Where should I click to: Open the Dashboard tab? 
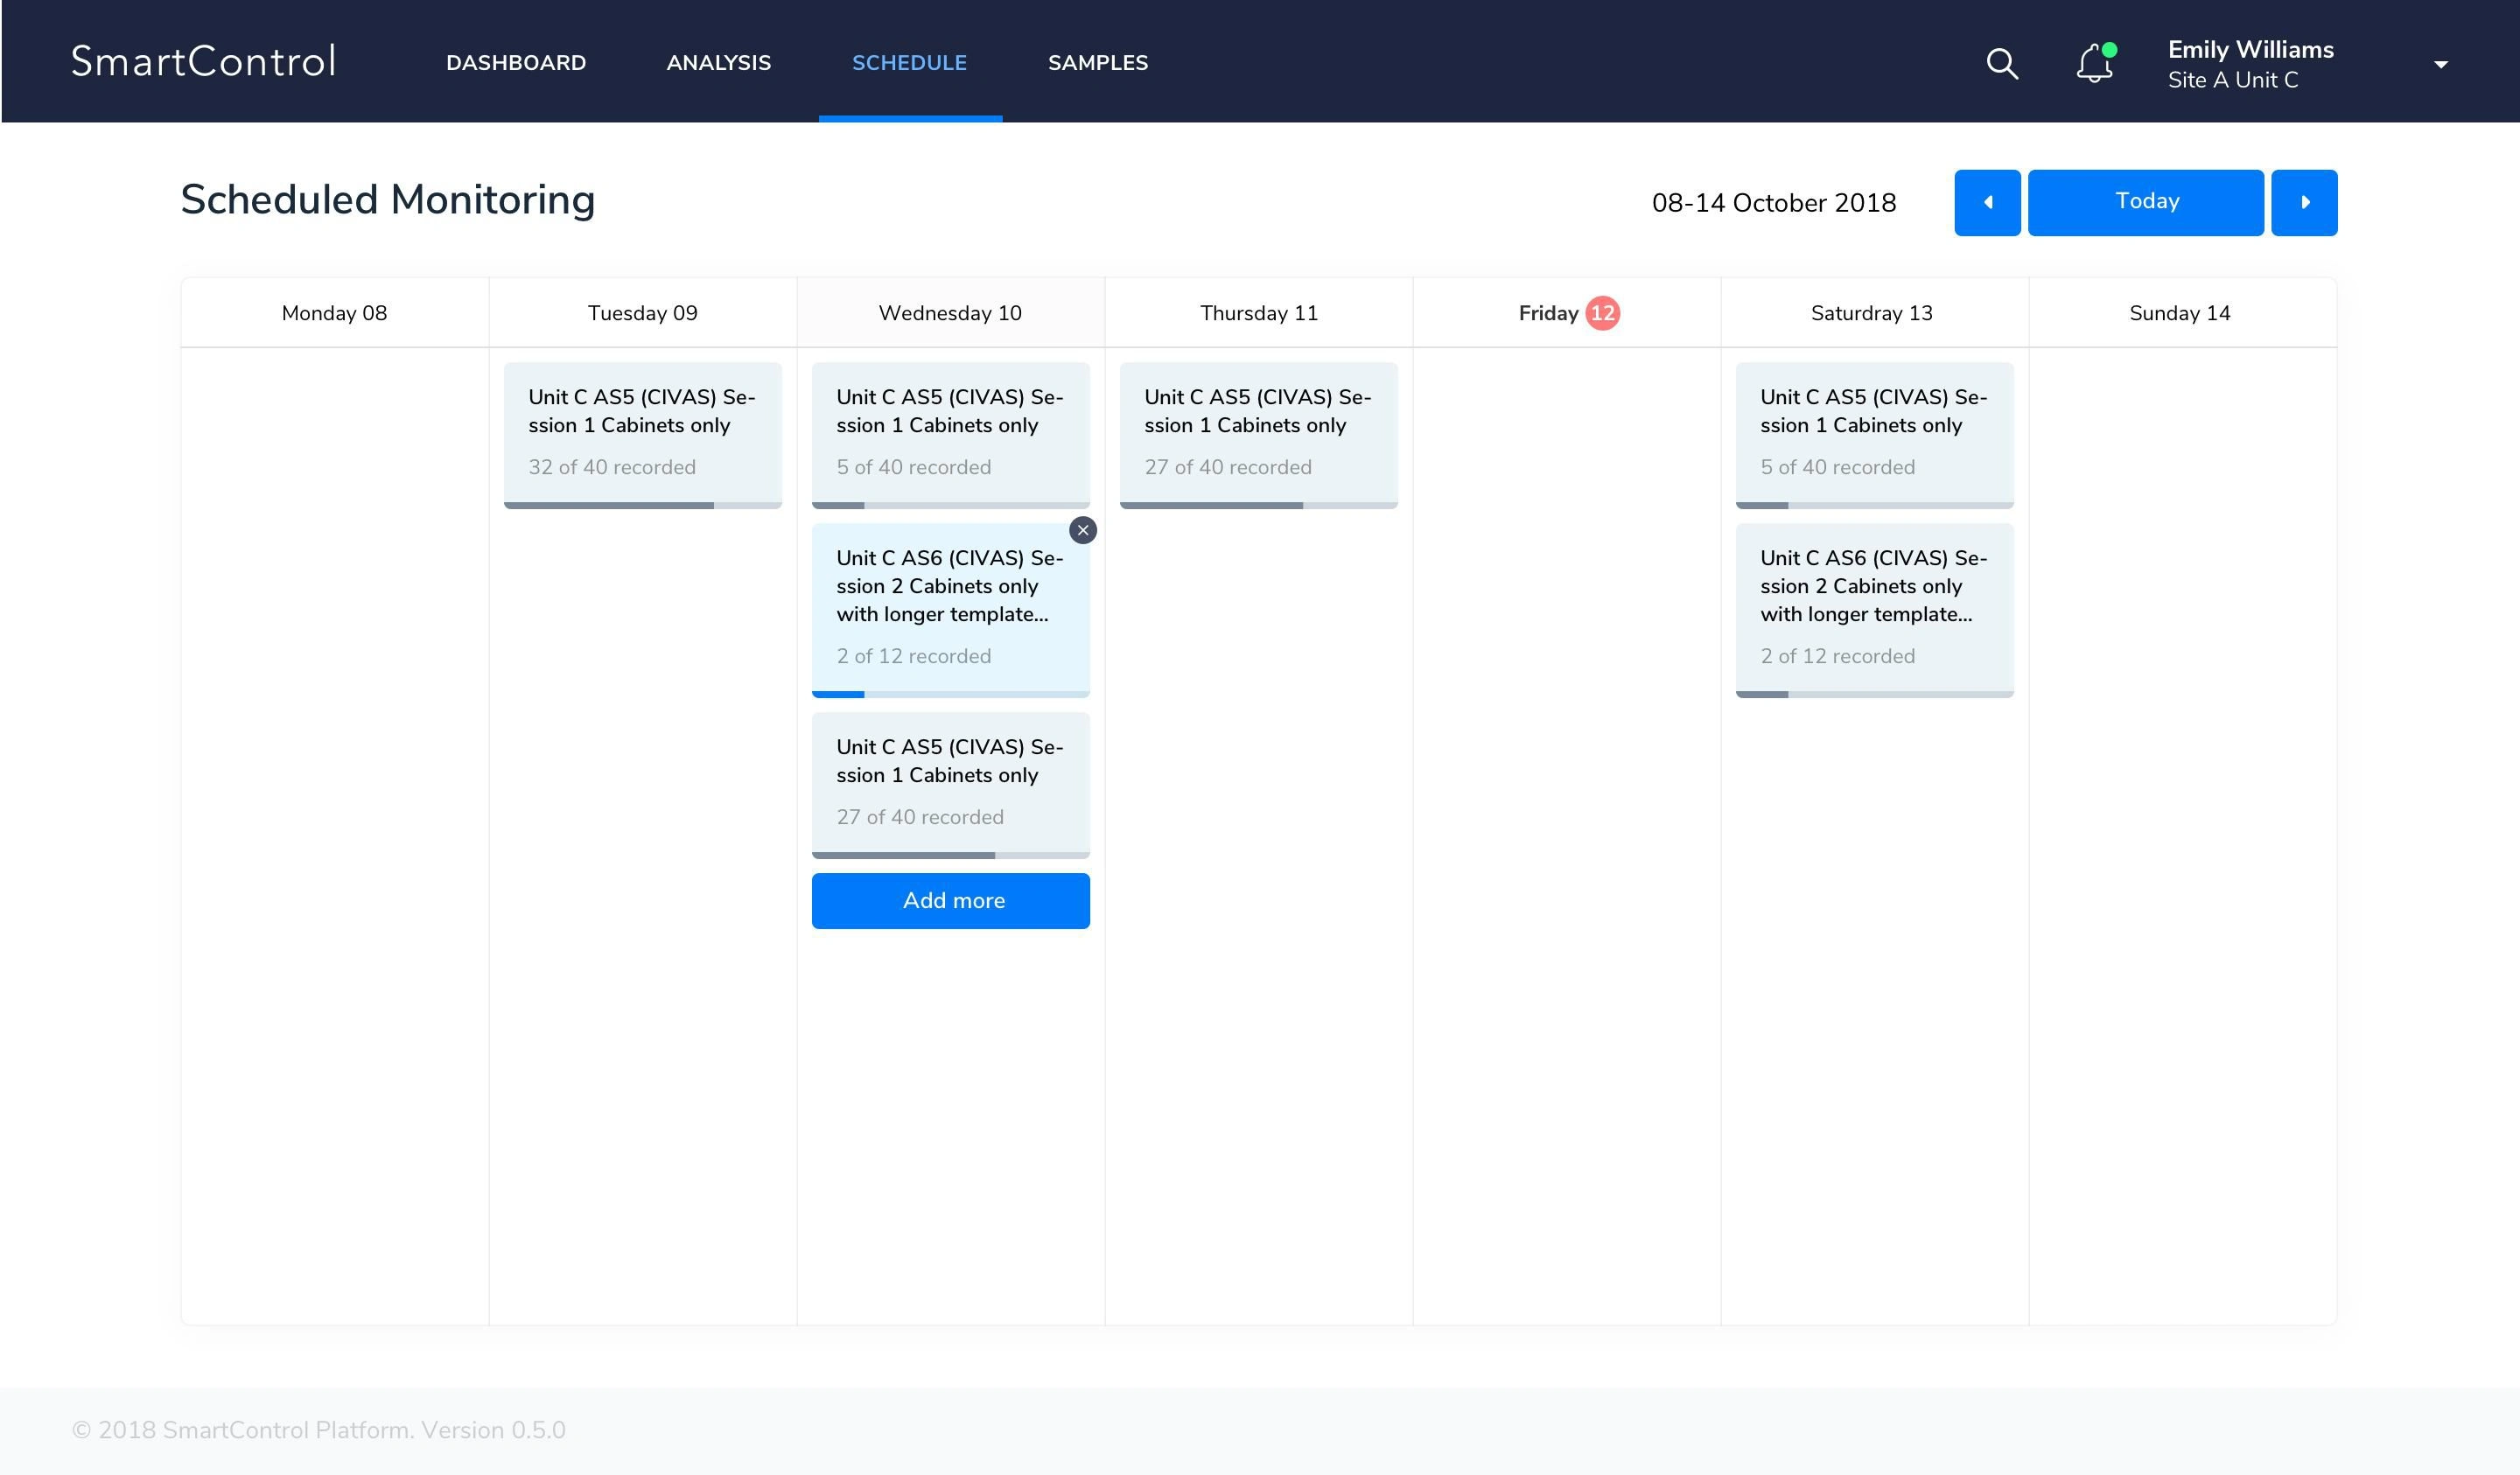click(x=516, y=63)
